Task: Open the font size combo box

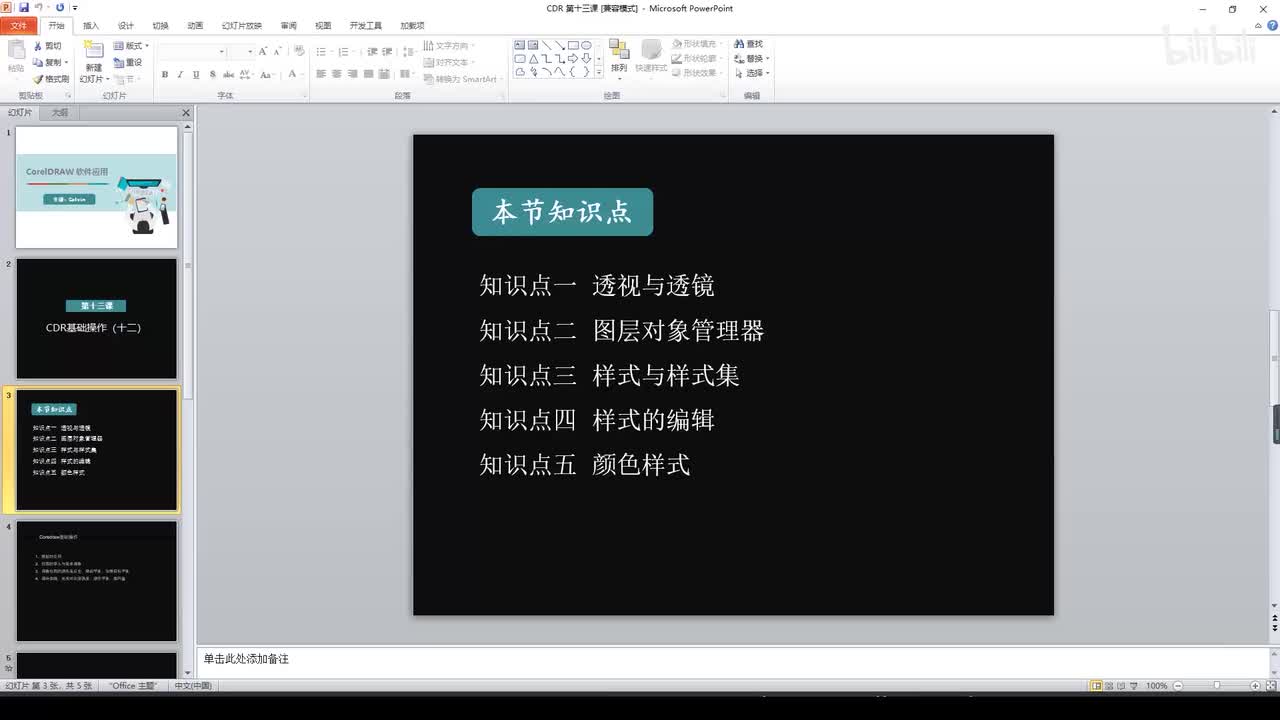Action: click(241, 51)
